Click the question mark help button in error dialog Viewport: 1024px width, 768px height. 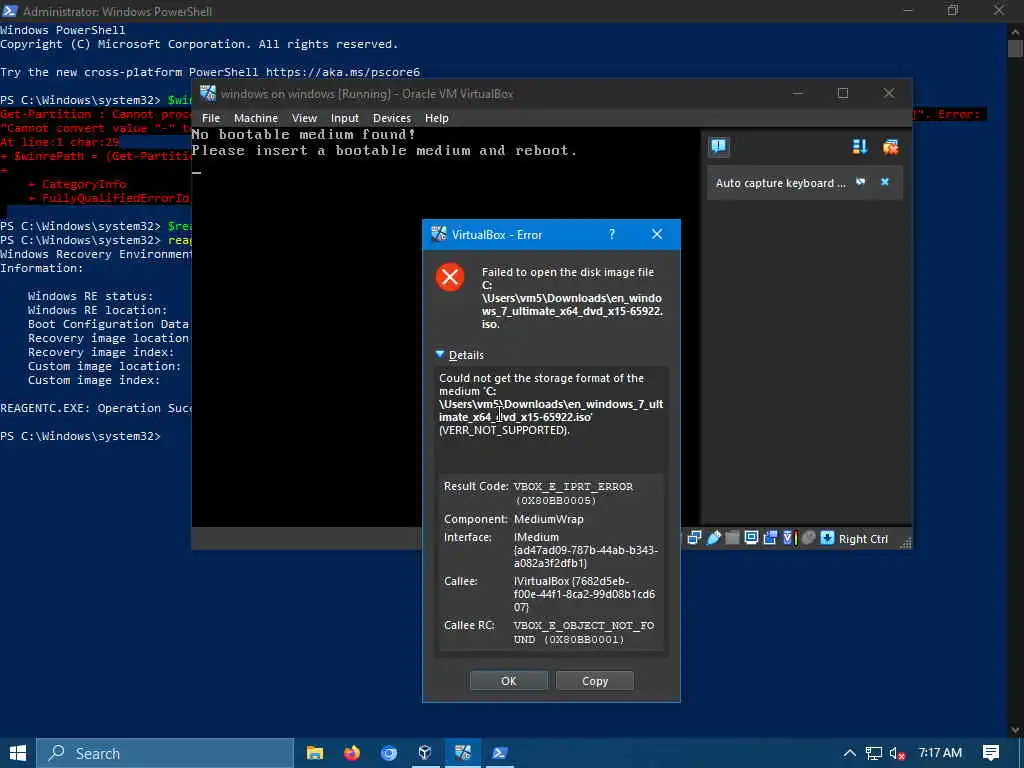[x=612, y=234]
